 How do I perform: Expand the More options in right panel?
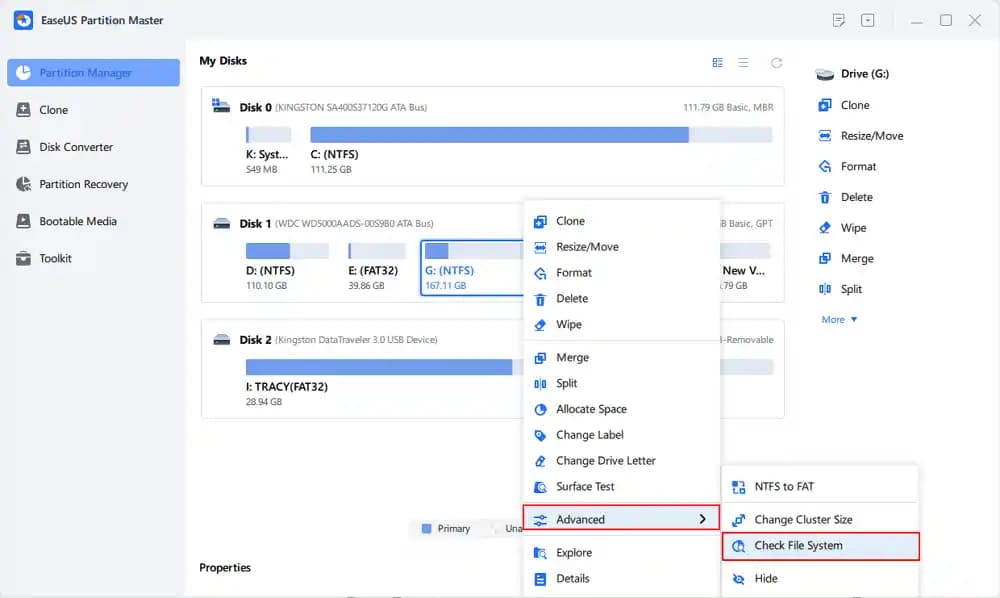click(839, 320)
